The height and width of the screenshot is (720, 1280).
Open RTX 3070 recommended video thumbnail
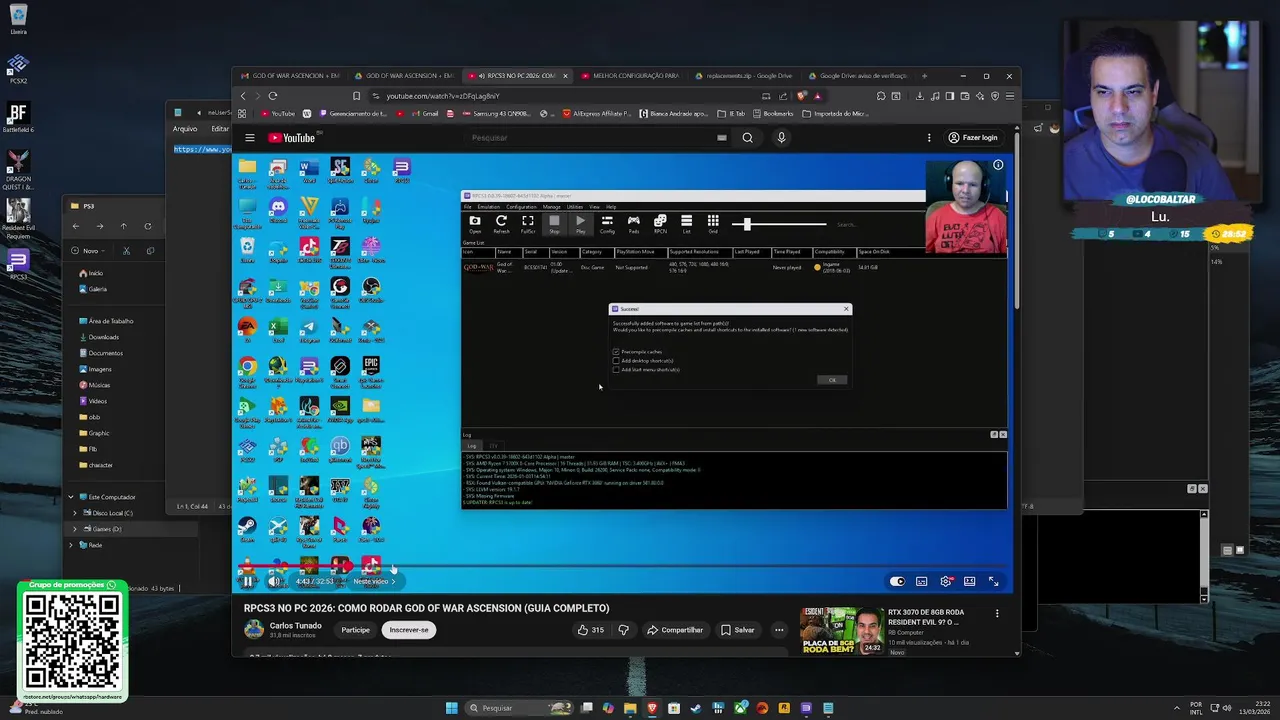[841, 629]
